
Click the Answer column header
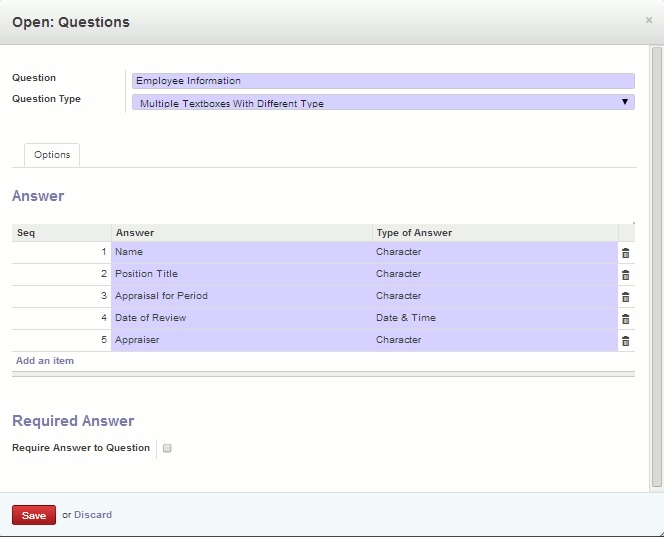(x=241, y=233)
